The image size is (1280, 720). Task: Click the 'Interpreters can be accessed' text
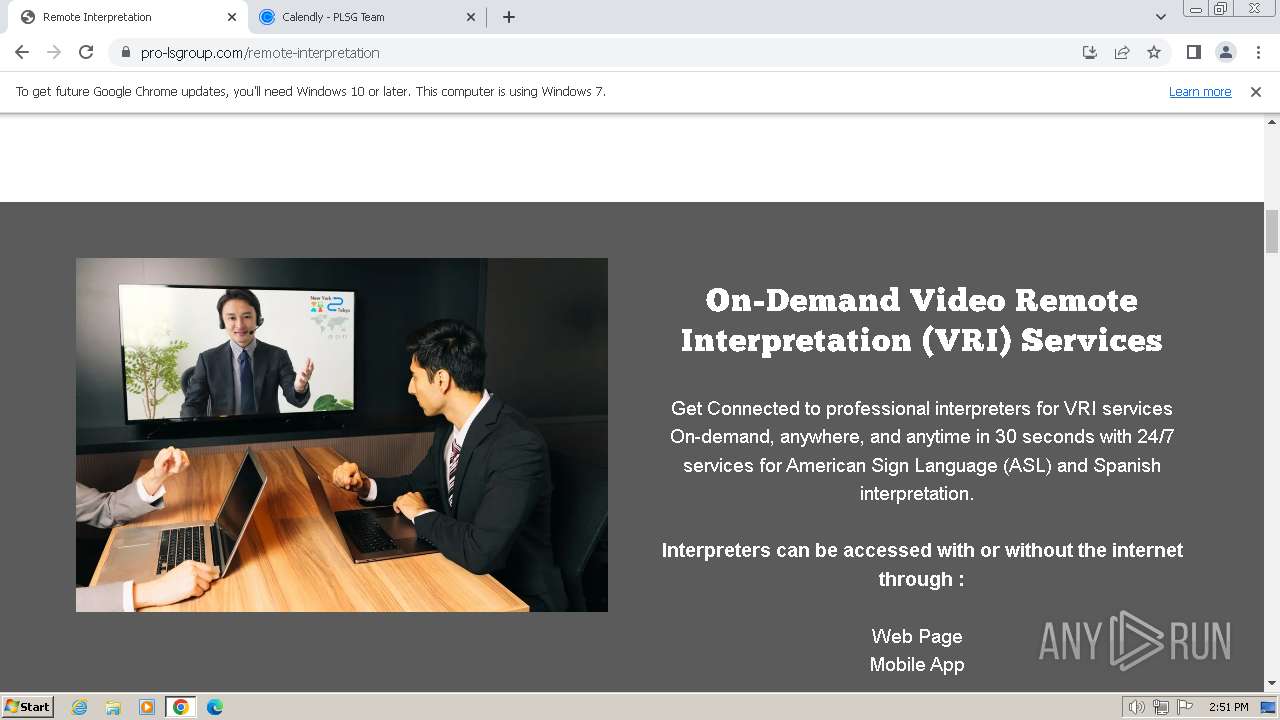921,565
